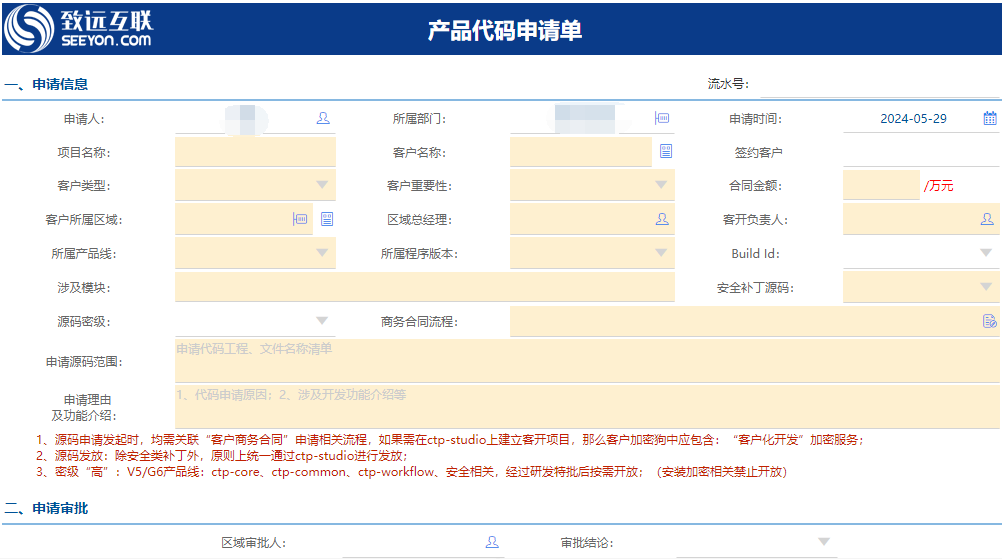
Task: Click the 项目名称 input field
Action: click(x=255, y=152)
